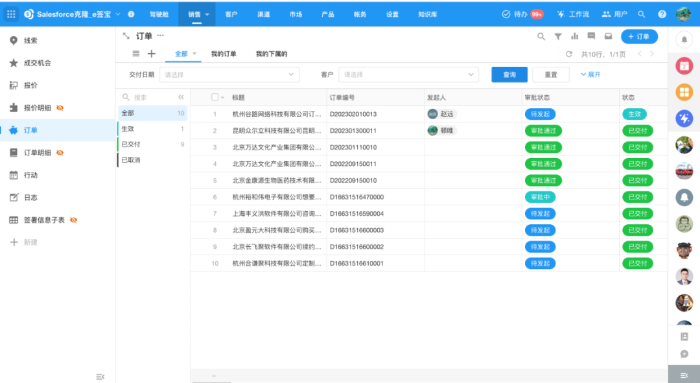Open the orange grid app icon
700x383 pixels.
pyautogui.click(x=684, y=92)
